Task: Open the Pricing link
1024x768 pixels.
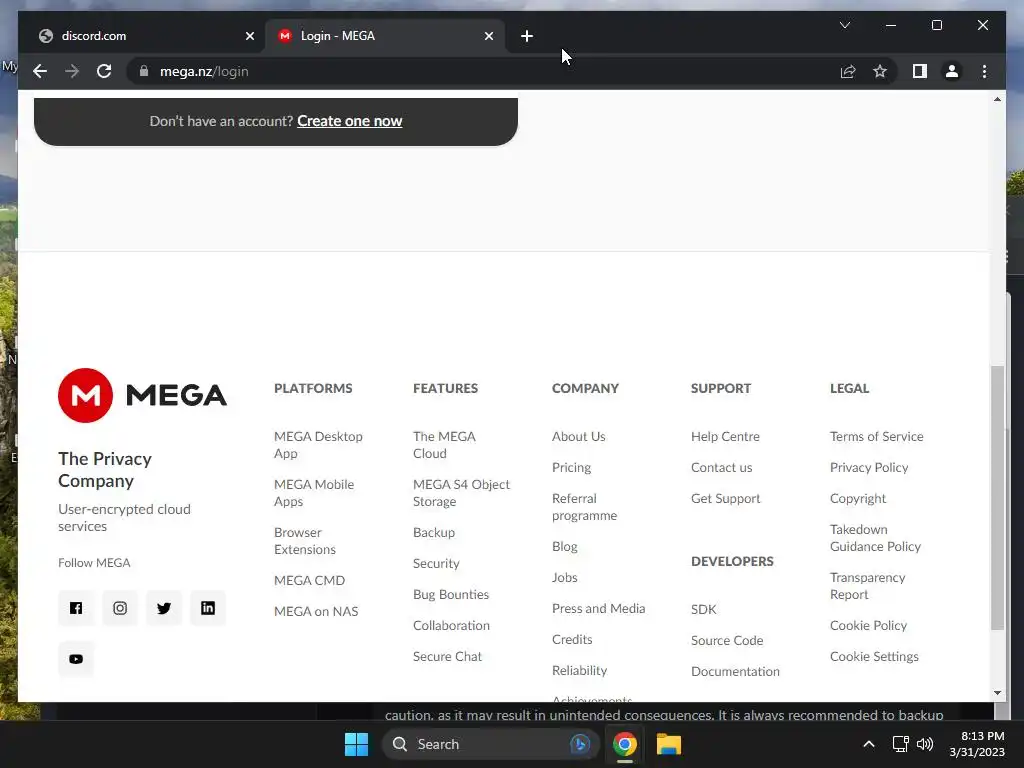Action: click(571, 467)
